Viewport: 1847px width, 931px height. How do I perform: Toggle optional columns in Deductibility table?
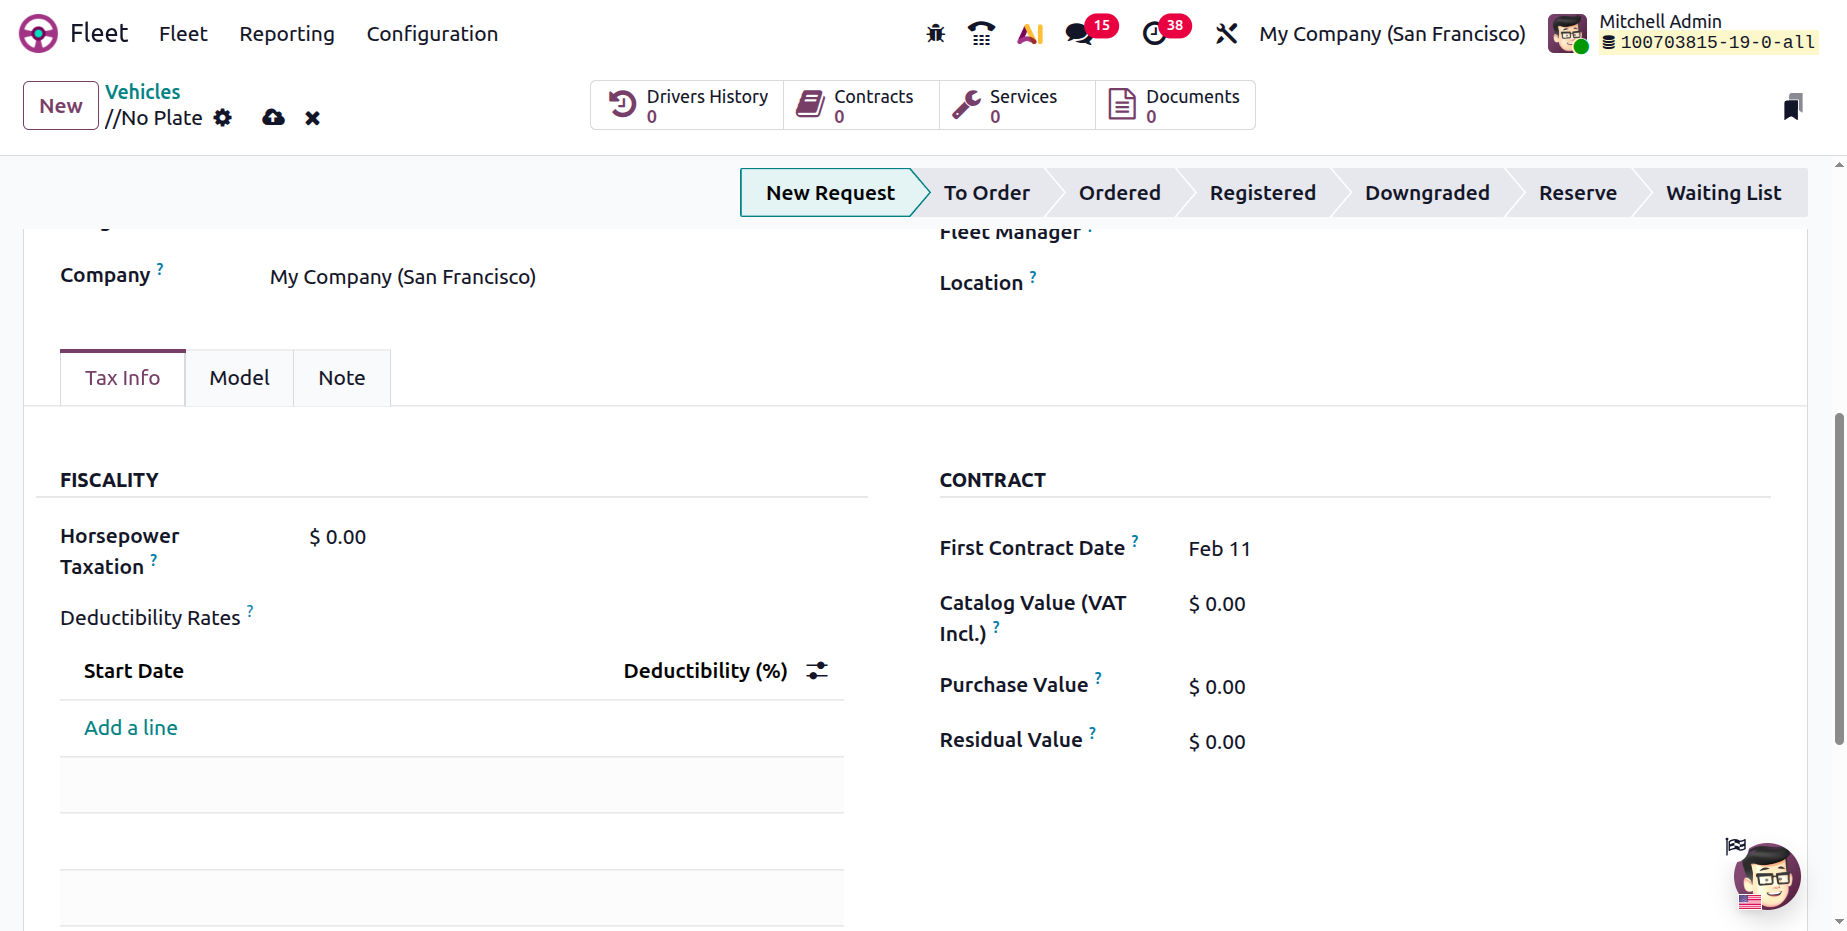tap(817, 671)
